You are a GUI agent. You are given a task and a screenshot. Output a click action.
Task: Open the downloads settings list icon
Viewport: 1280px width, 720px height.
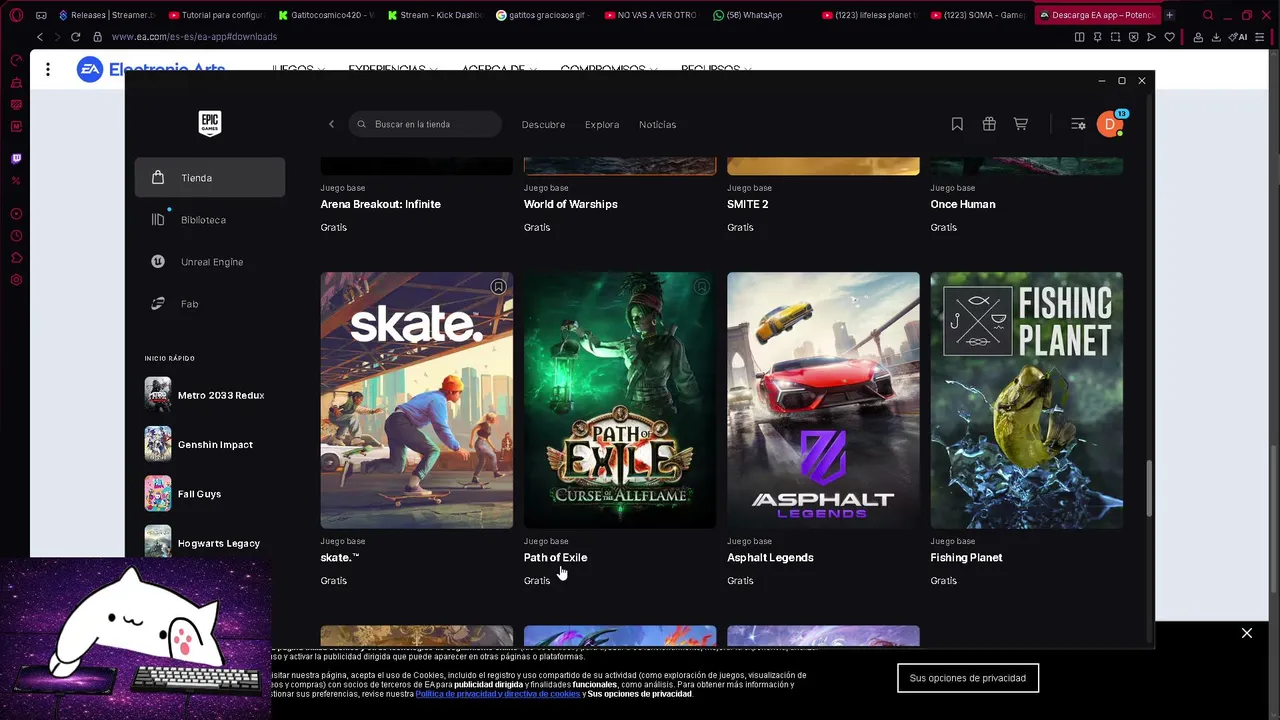(x=1078, y=124)
